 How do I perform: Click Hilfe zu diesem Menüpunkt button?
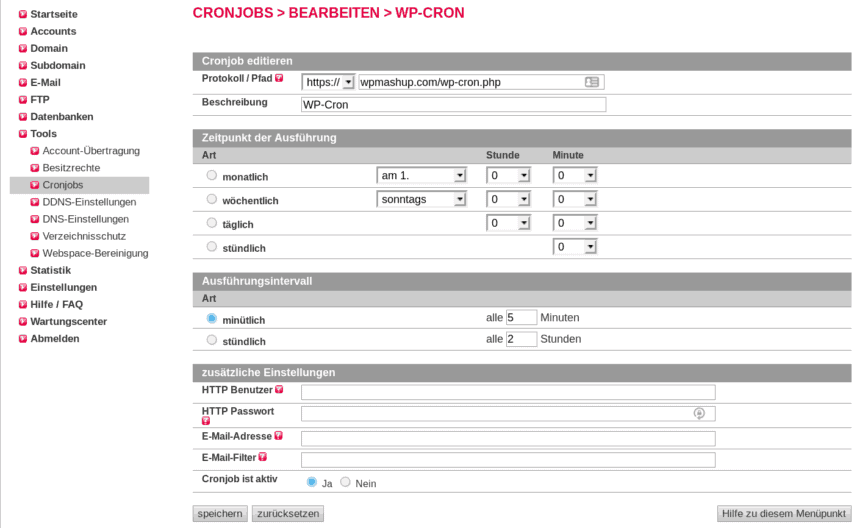[x=783, y=513]
